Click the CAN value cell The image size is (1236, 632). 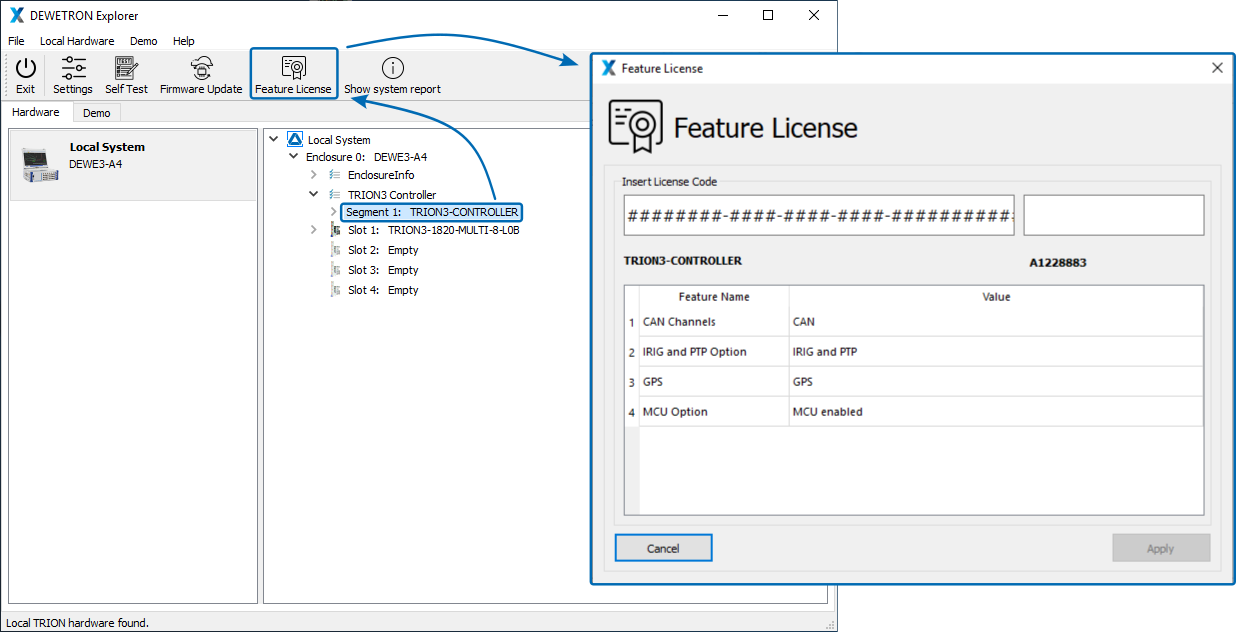tap(996, 322)
